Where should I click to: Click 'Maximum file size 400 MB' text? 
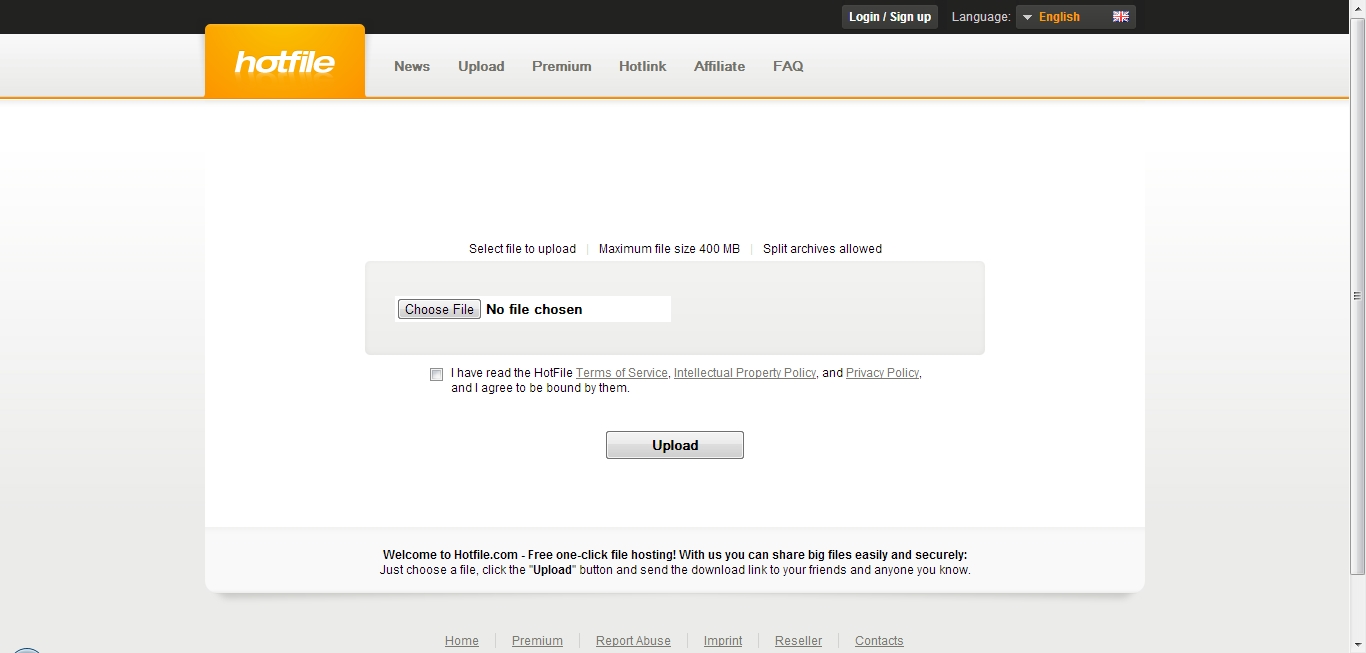click(x=669, y=249)
